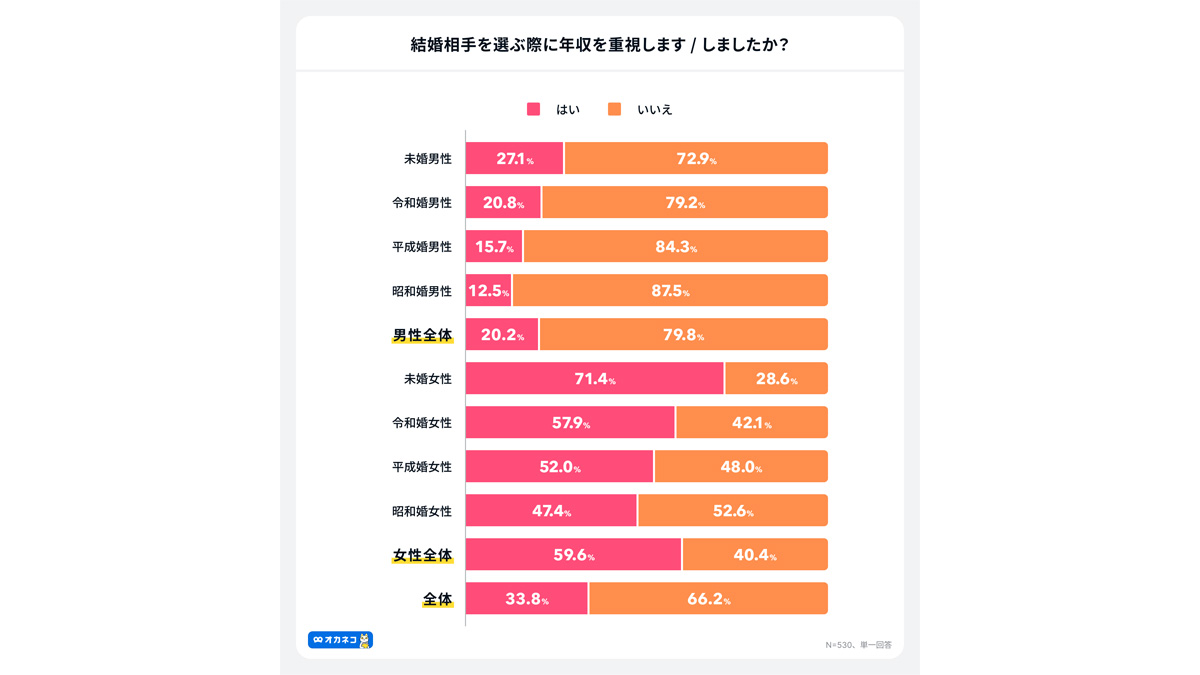
Task: Click the orange いいえ legend swatch
Action: [614, 109]
